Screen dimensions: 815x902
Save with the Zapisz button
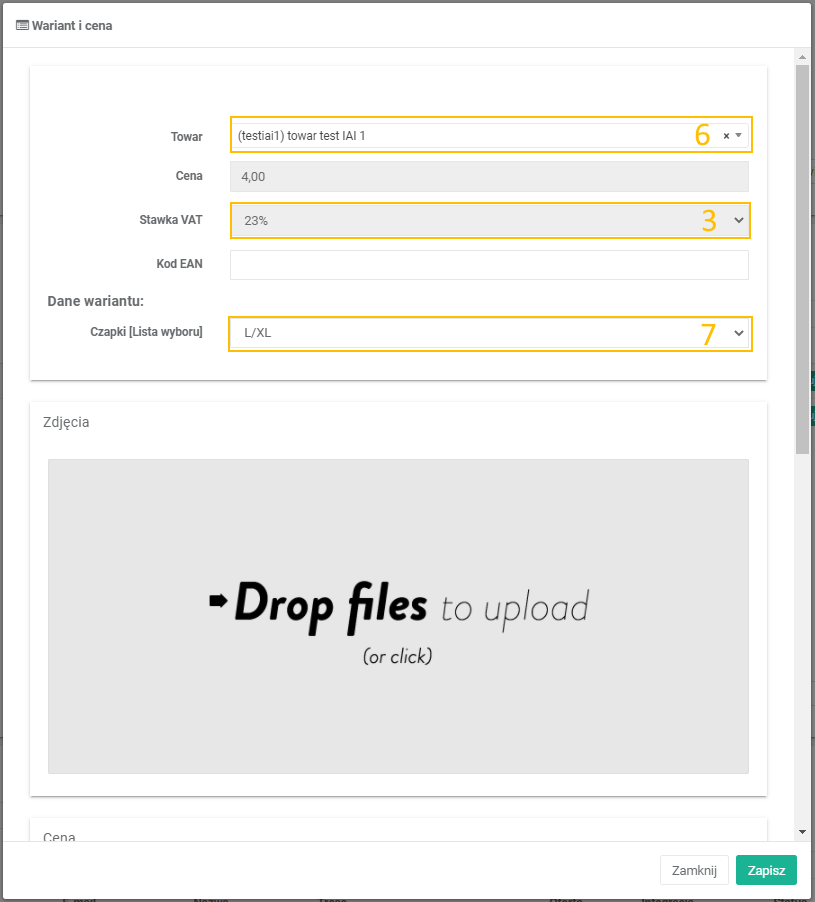(x=766, y=870)
